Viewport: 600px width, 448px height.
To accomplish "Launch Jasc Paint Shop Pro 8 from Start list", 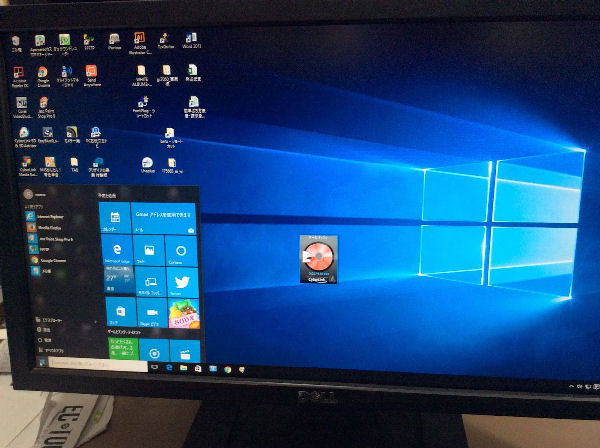I will point(52,238).
